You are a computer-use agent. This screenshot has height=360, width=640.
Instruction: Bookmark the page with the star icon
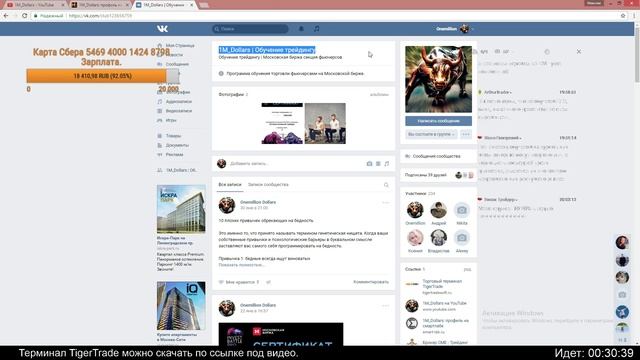pyautogui.click(x=623, y=16)
